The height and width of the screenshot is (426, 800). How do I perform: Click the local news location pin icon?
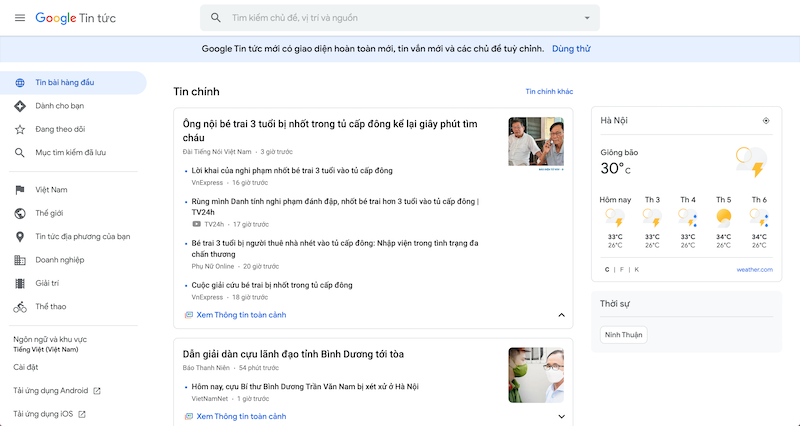20,237
